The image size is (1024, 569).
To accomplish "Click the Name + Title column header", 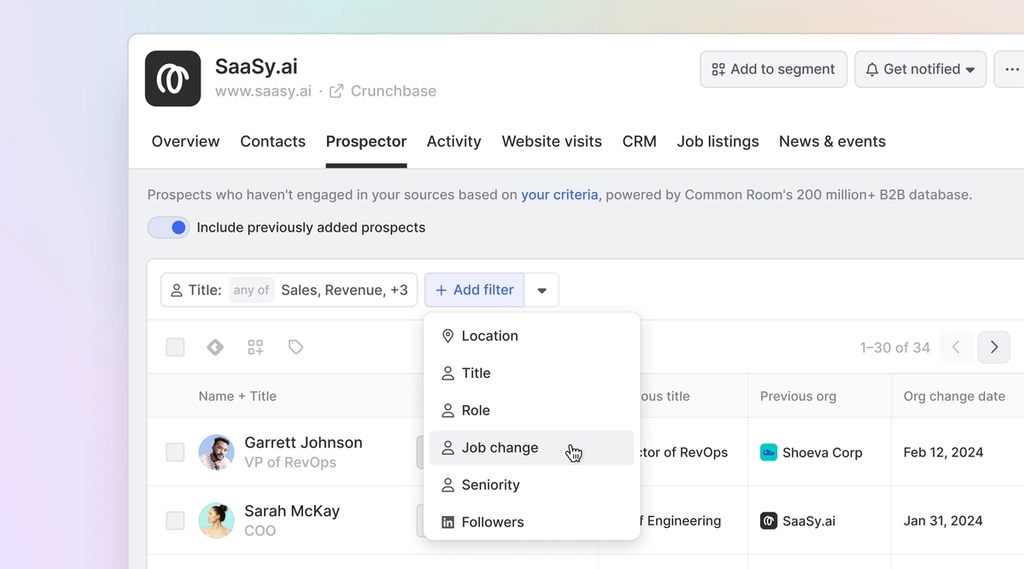I will click(238, 396).
